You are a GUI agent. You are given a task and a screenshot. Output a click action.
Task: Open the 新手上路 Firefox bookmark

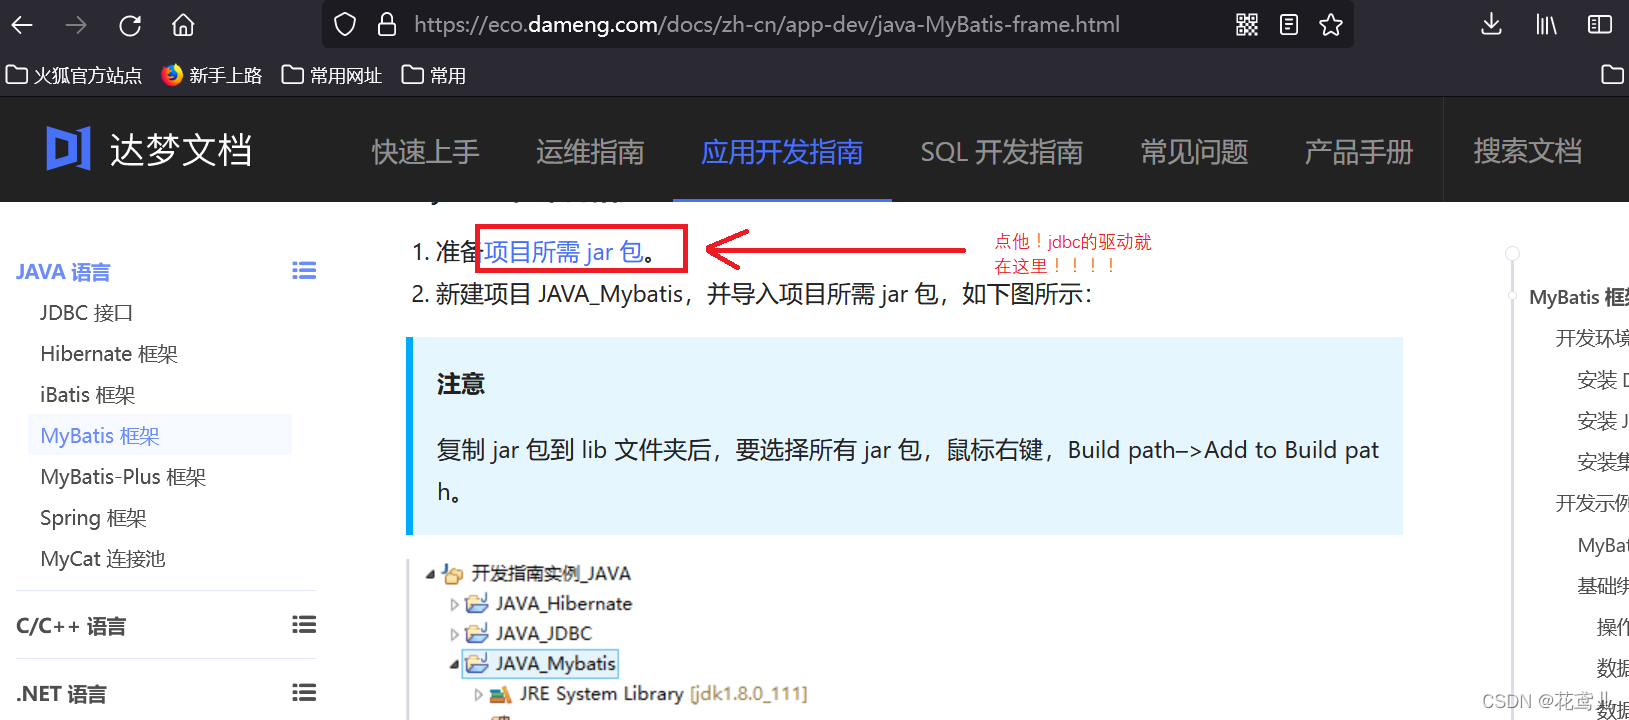pos(212,75)
